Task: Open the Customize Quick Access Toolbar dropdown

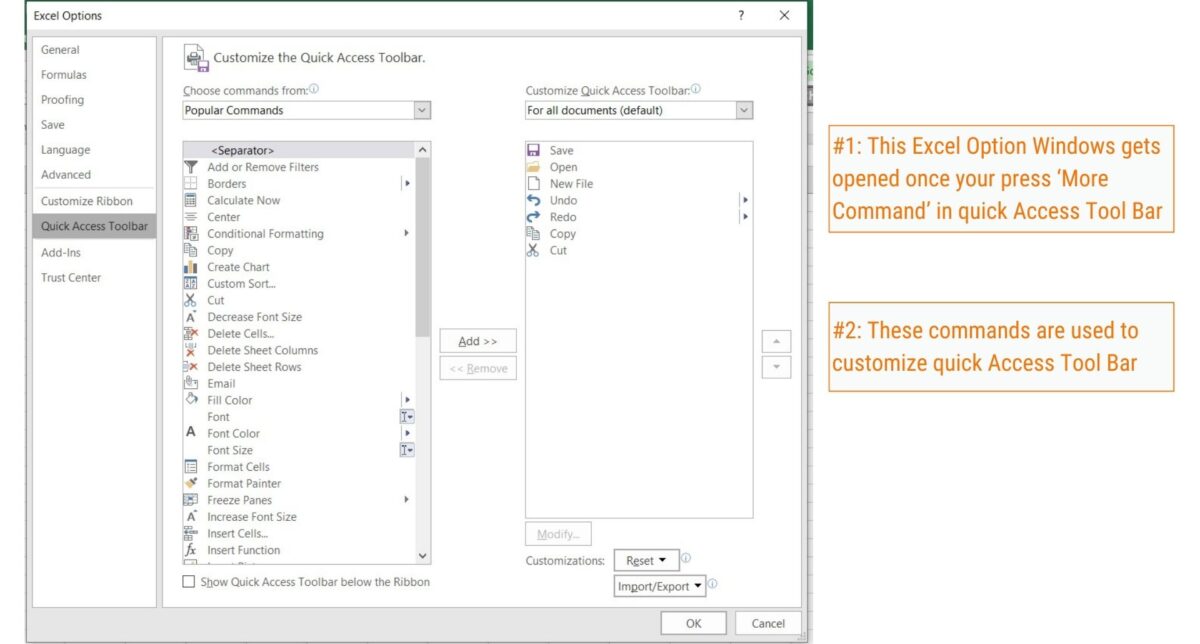Action: 745,110
